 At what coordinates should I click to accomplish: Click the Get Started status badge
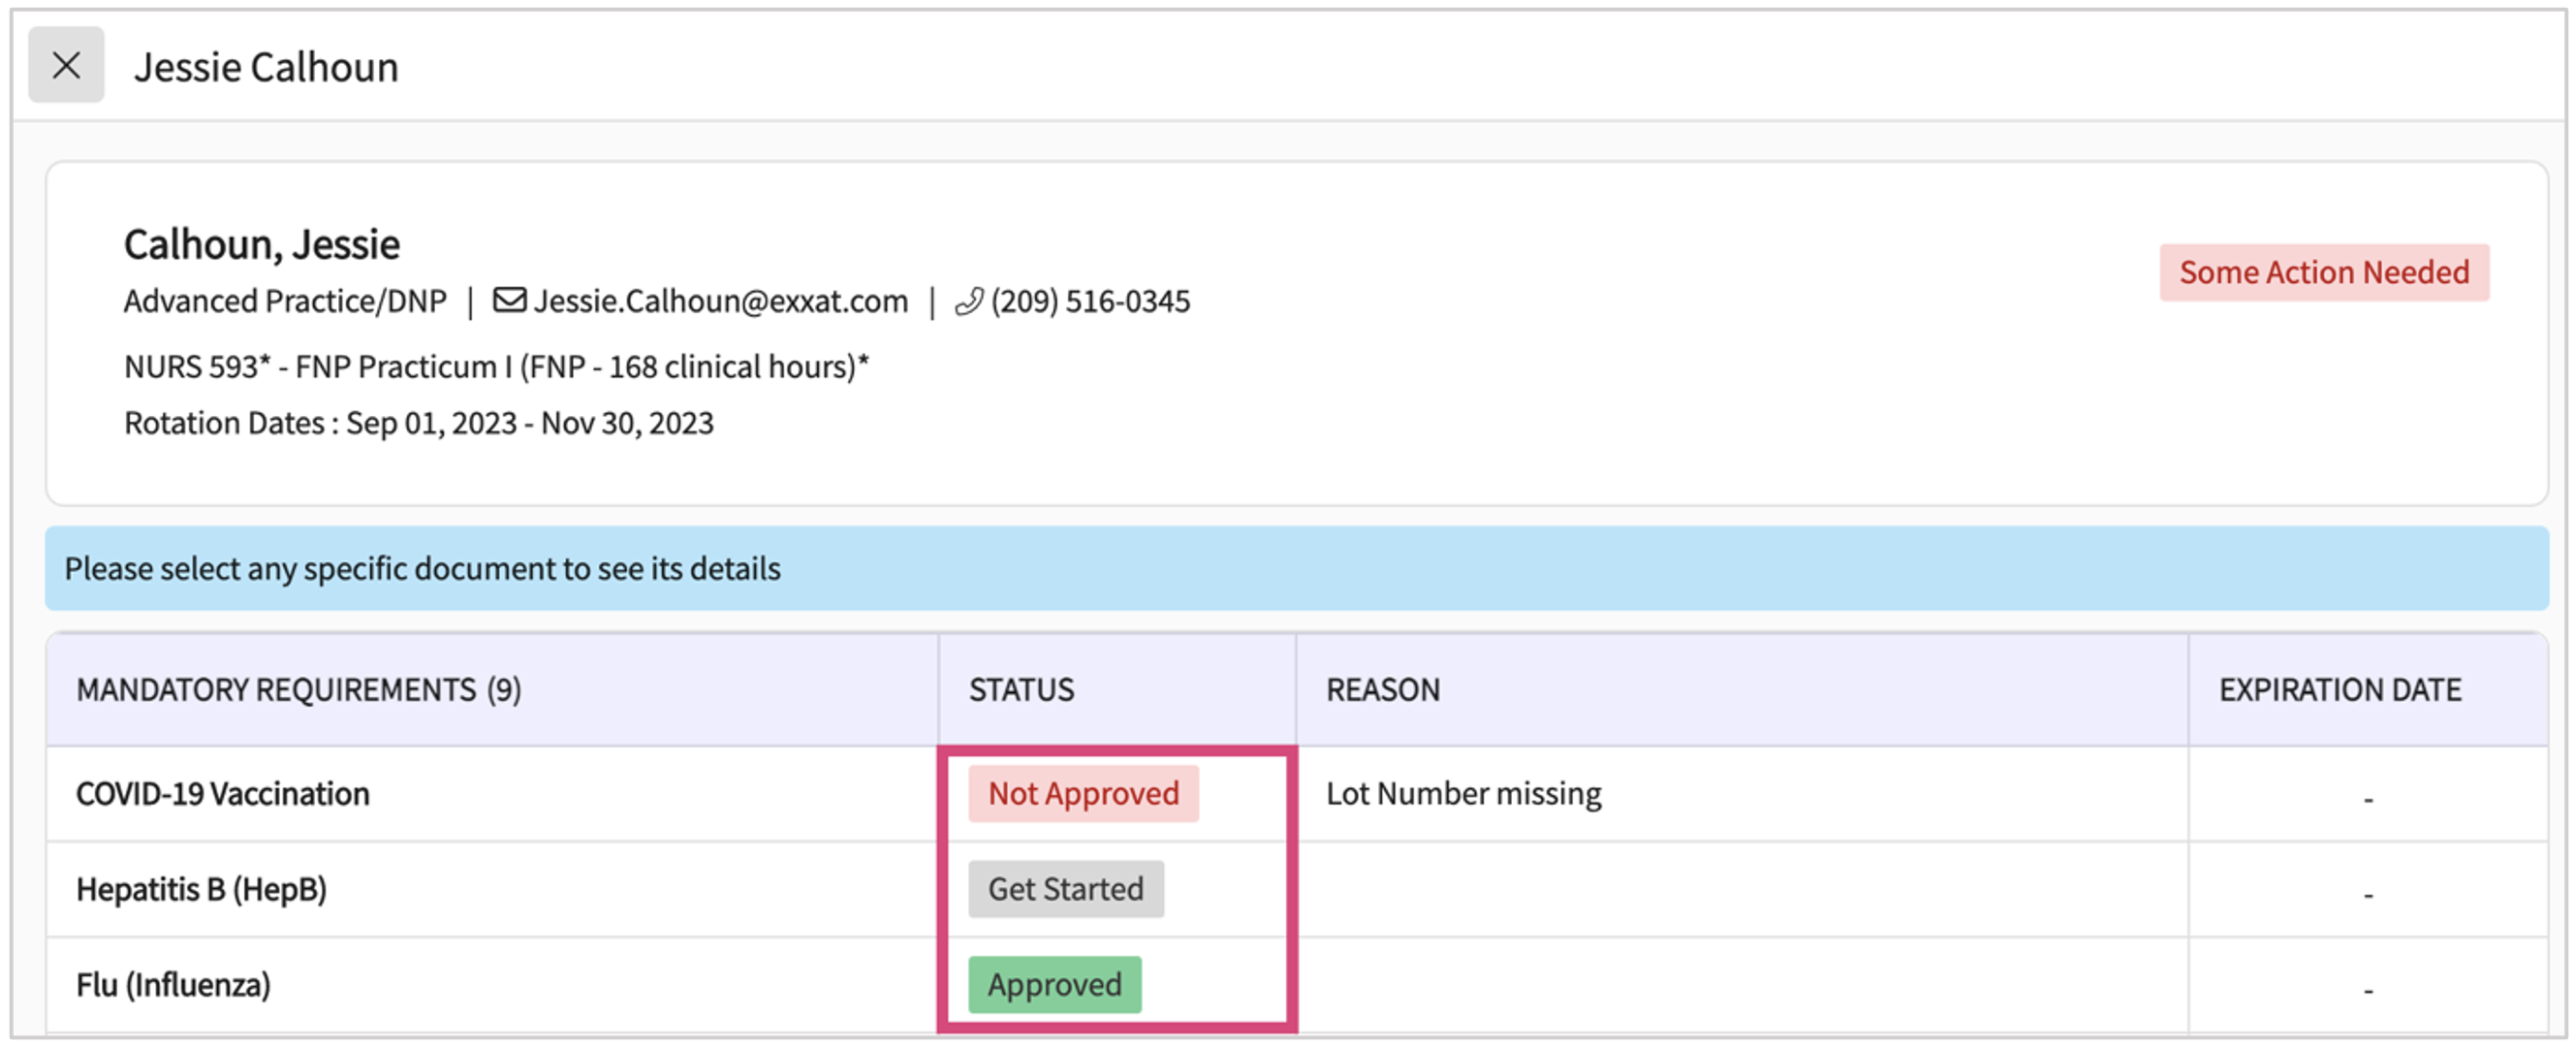1065,889
